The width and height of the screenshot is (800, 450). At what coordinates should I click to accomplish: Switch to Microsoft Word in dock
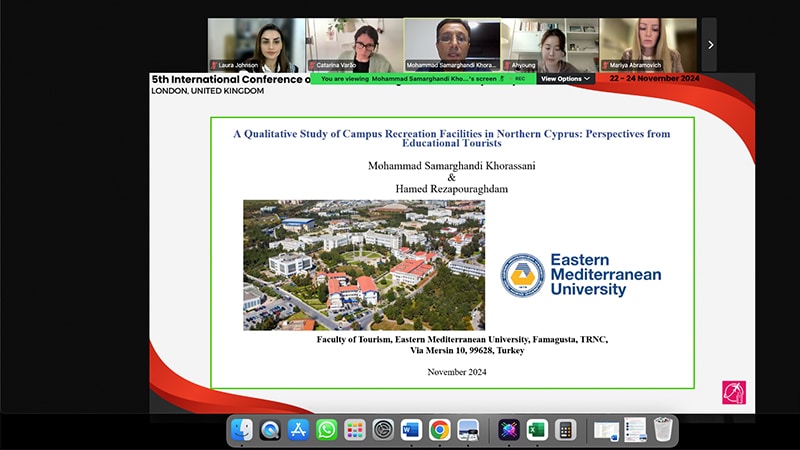click(x=411, y=430)
